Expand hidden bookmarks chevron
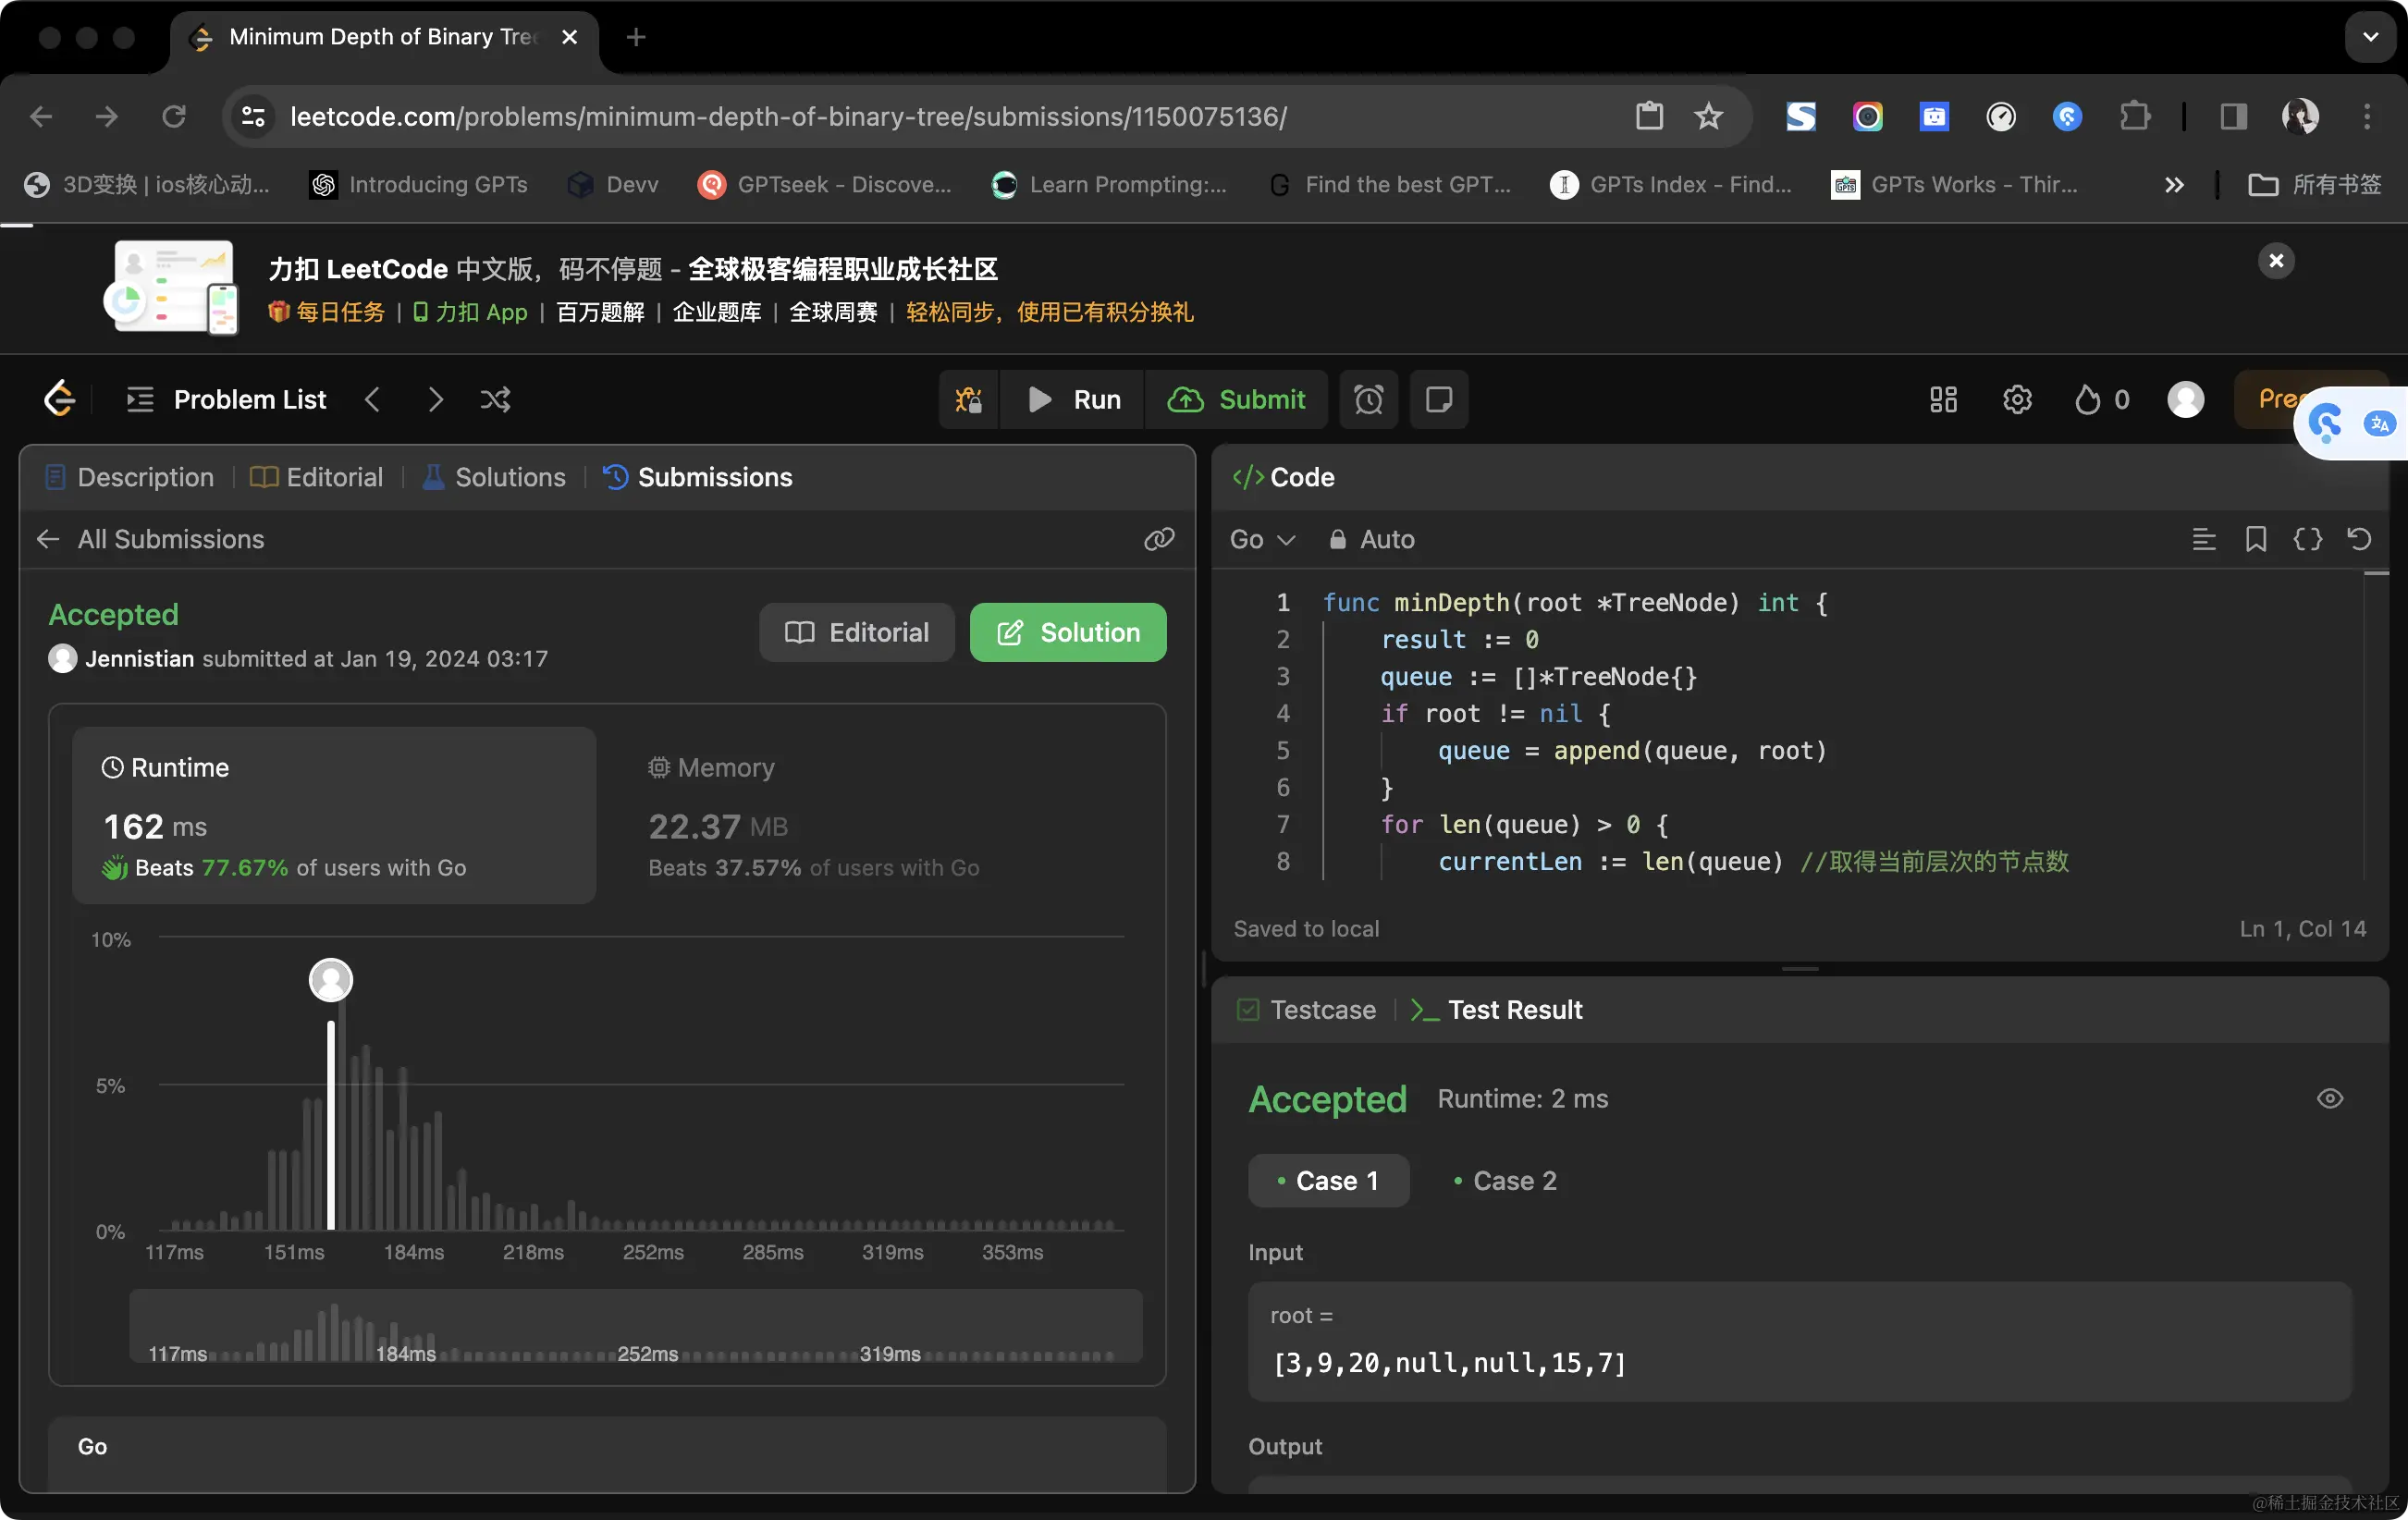 [x=2174, y=185]
